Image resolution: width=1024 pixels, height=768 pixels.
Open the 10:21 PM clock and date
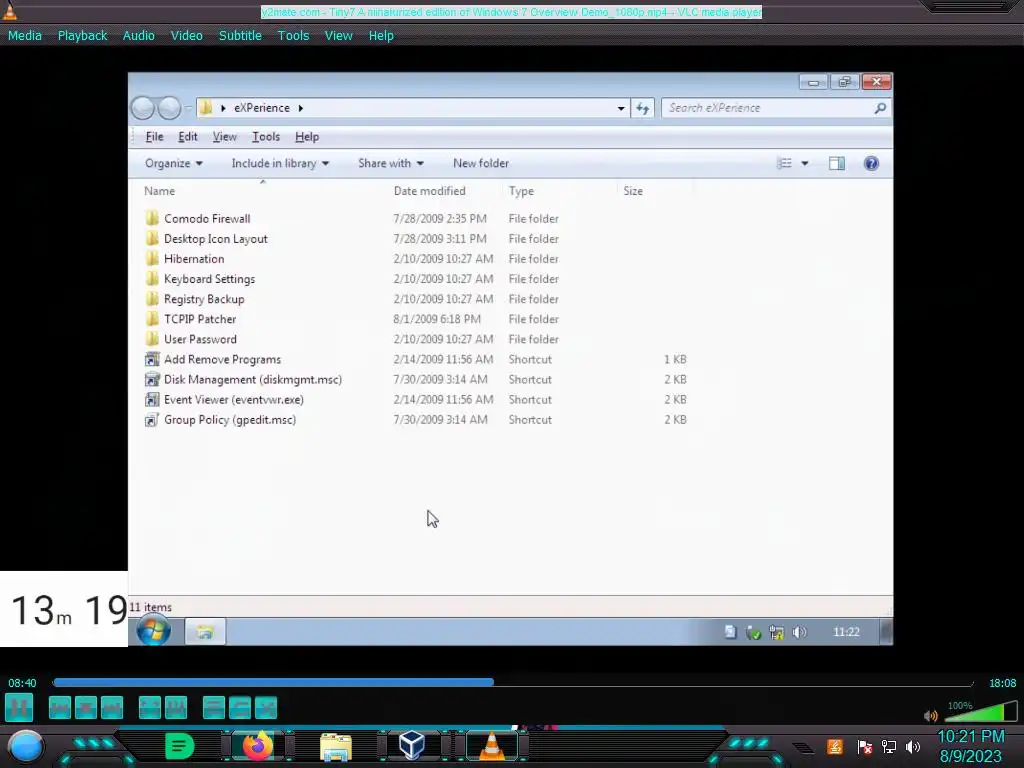(971, 746)
